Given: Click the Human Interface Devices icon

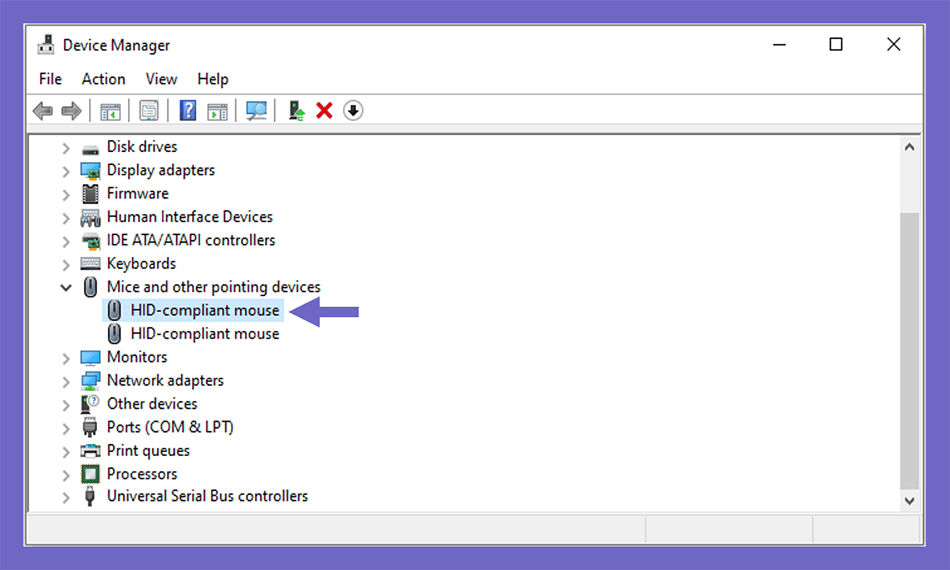Looking at the screenshot, I should pos(90,217).
